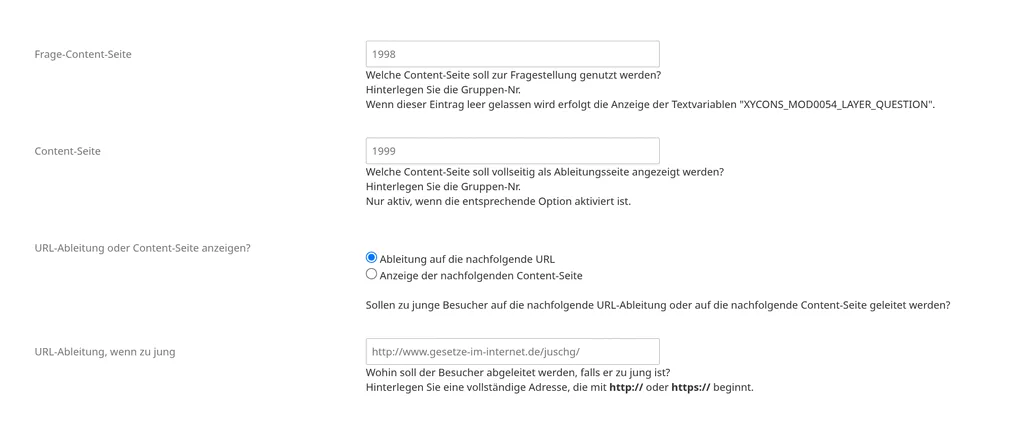This screenshot has width=1024, height=422.
Task: Click the bold 'https://' text in the hint
Action: coord(690,387)
